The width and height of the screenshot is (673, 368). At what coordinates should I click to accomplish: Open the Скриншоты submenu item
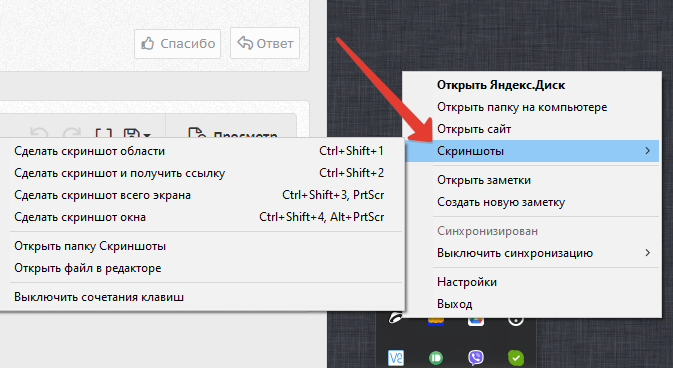532,151
